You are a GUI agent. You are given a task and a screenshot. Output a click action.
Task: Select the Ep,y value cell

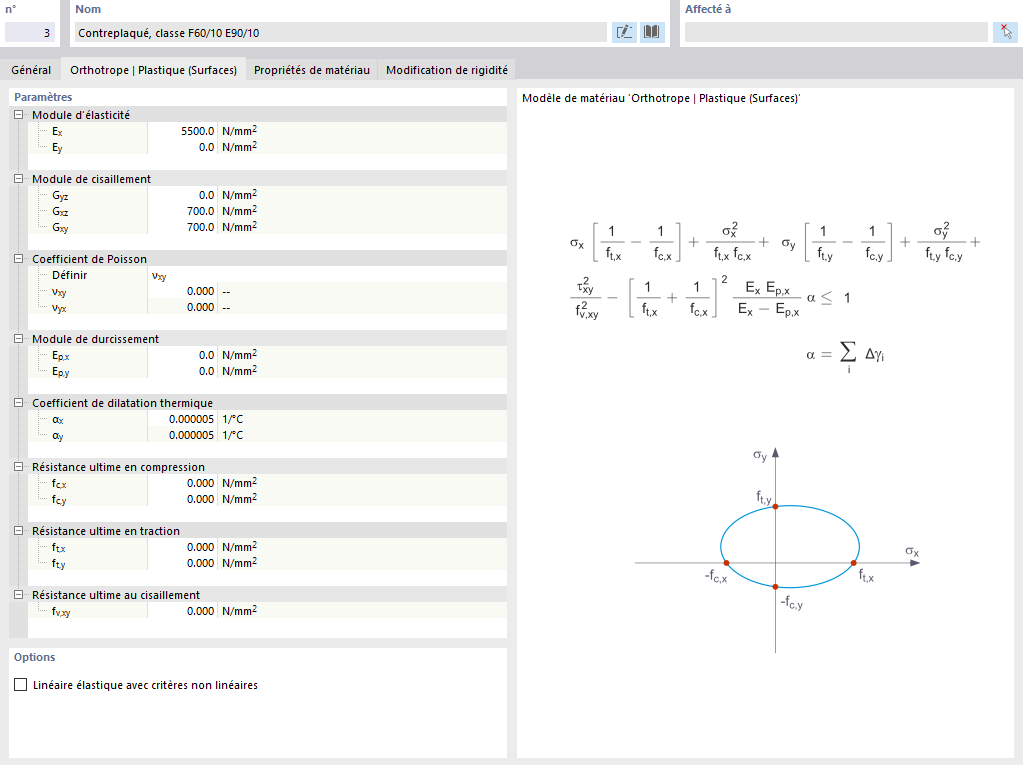pyautogui.click(x=182, y=371)
